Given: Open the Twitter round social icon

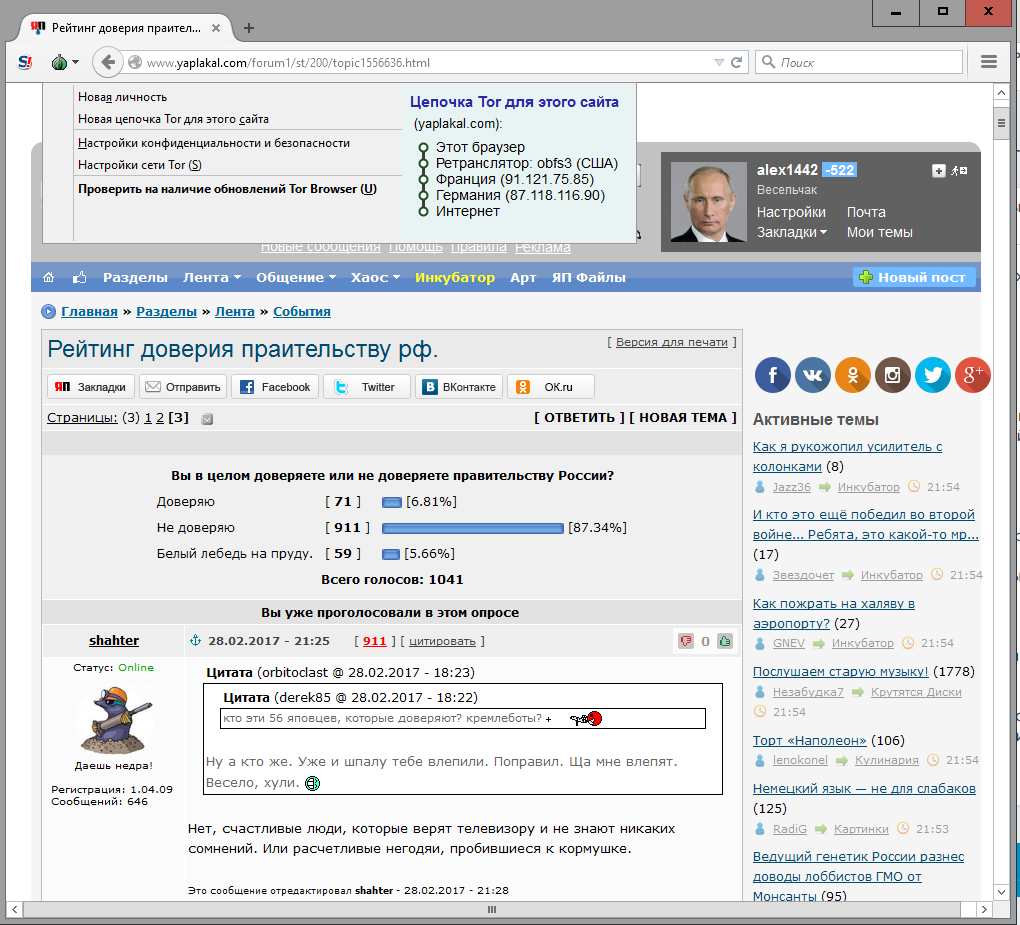Looking at the screenshot, I should 933,375.
